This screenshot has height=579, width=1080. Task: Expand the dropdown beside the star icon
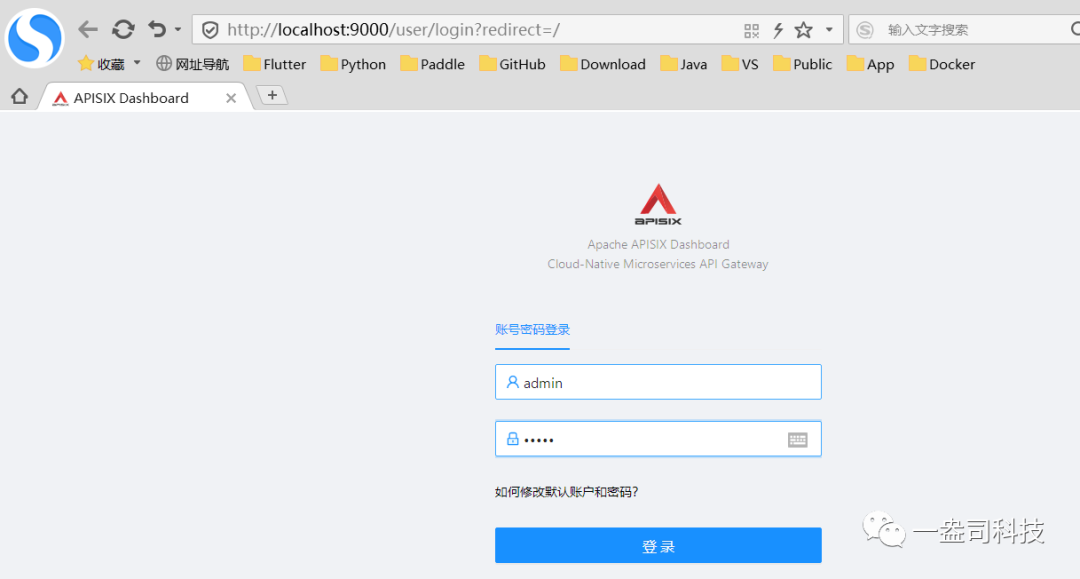(x=829, y=30)
